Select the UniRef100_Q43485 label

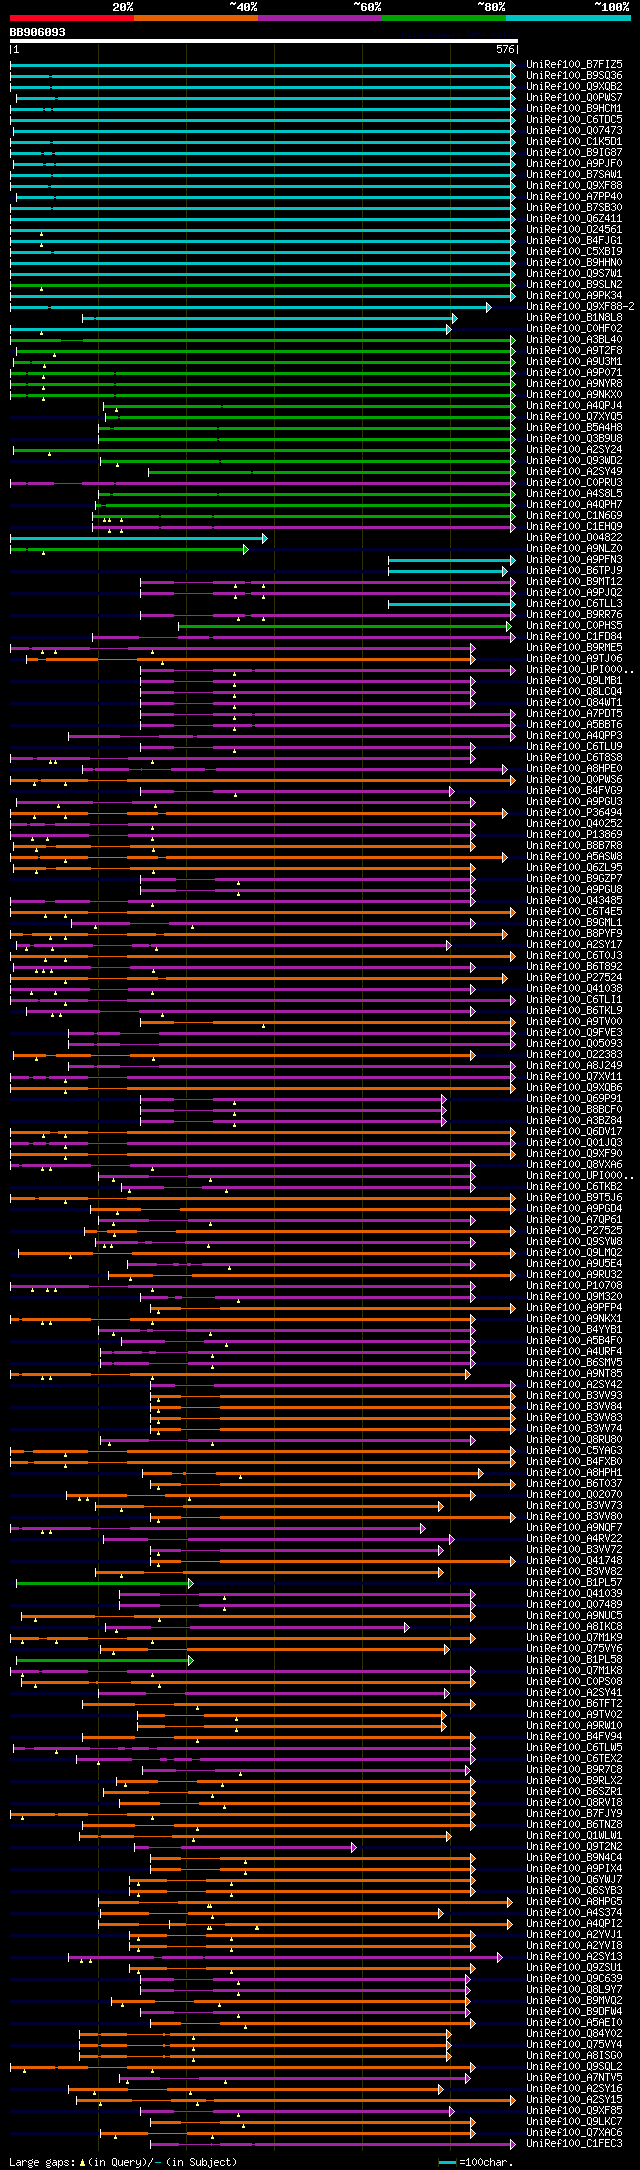pyautogui.click(x=574, y=900)
